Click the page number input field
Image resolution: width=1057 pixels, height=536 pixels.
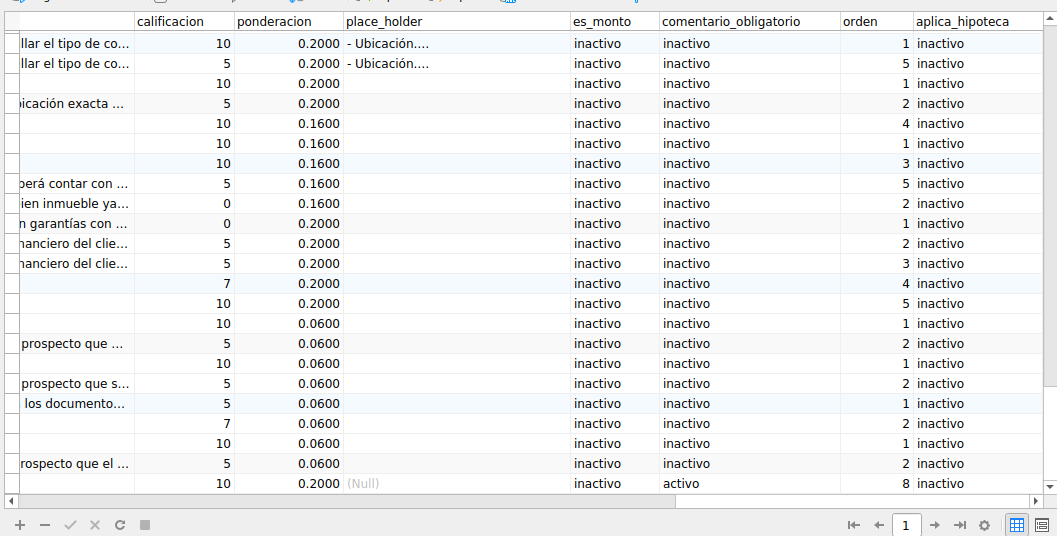coord(906,525)
